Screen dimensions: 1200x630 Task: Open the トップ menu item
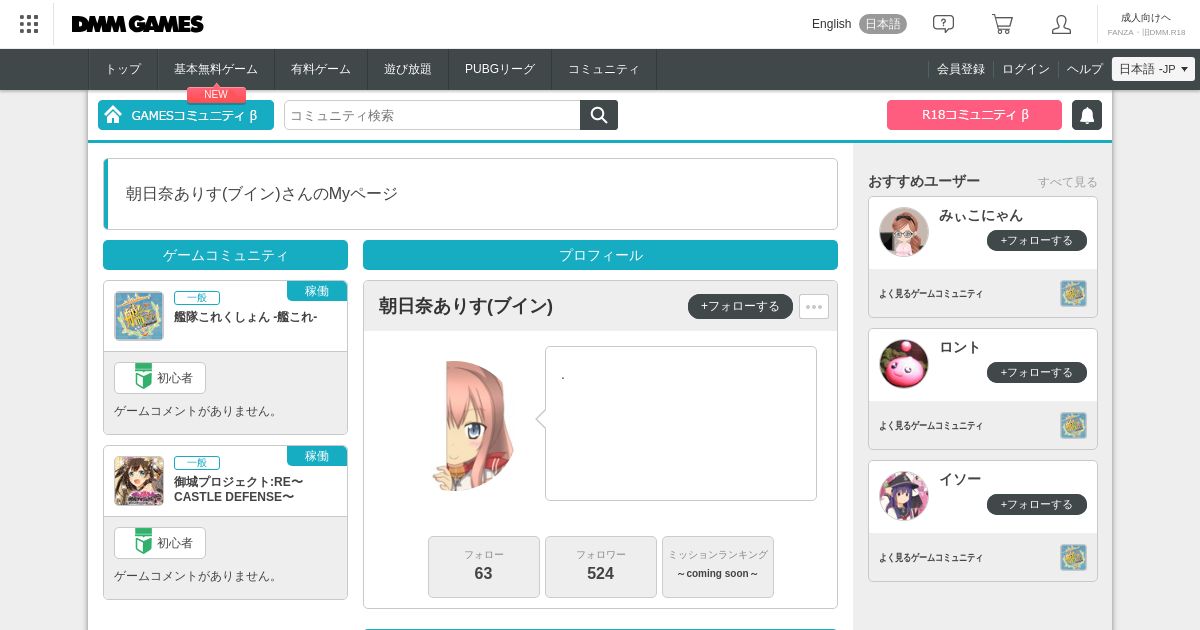pyautogui.click(x=123, y=69)
